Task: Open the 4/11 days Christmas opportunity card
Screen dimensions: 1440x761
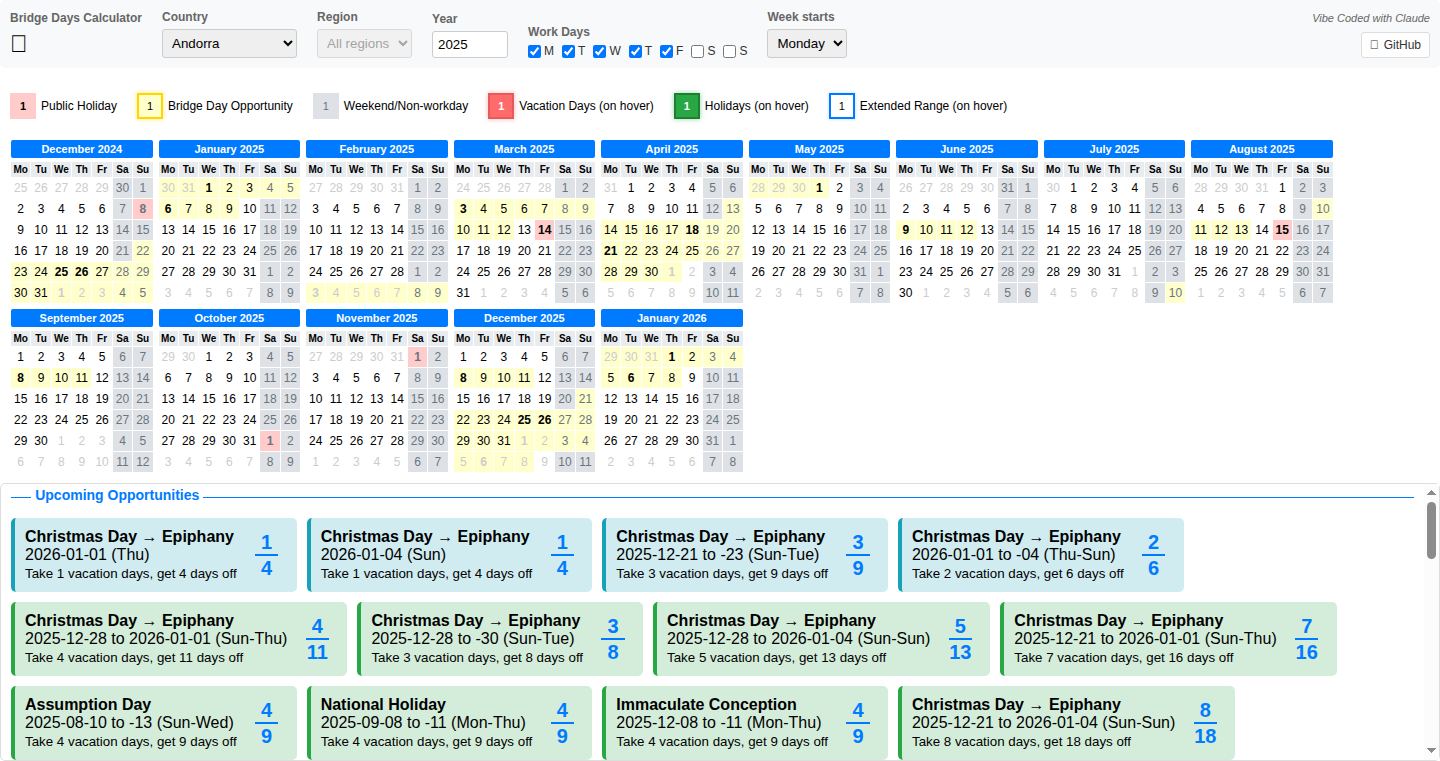Action: (179, 639)
